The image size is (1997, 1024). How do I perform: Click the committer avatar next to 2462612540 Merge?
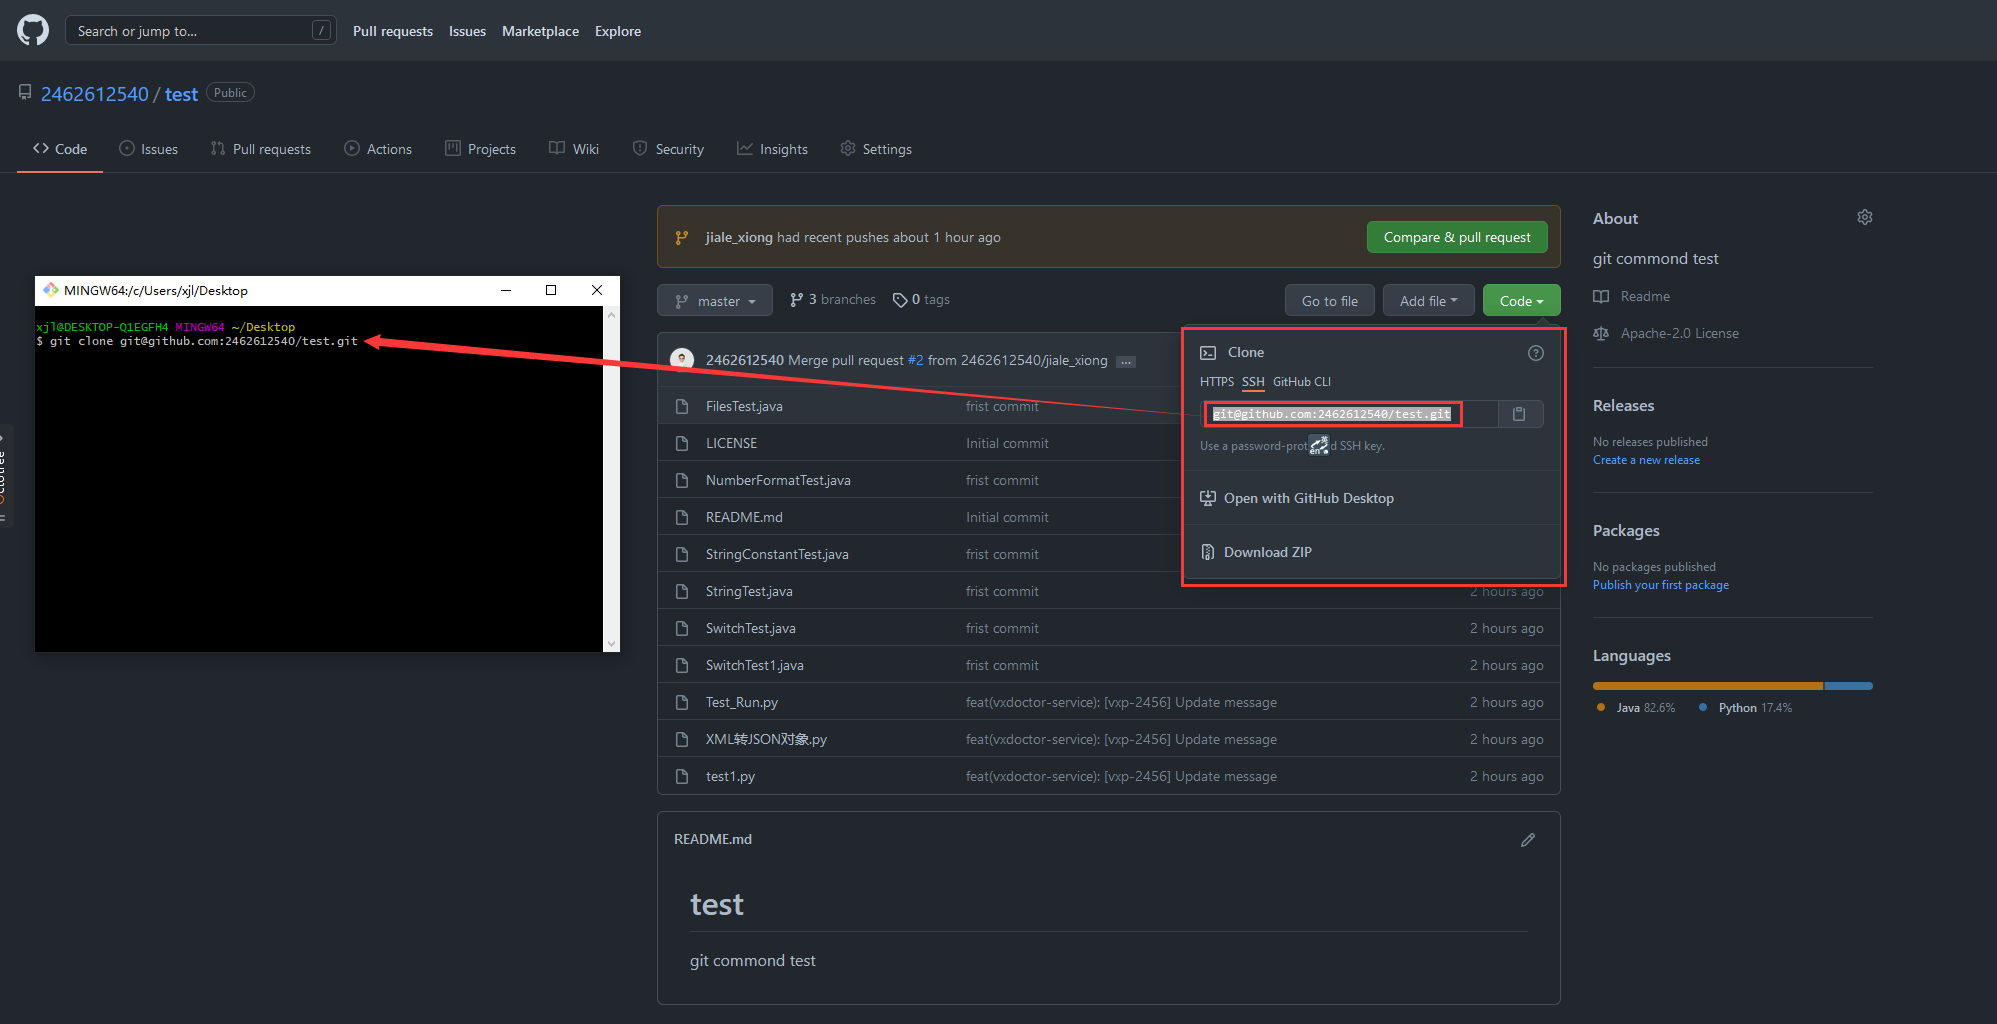click(682, 359)
